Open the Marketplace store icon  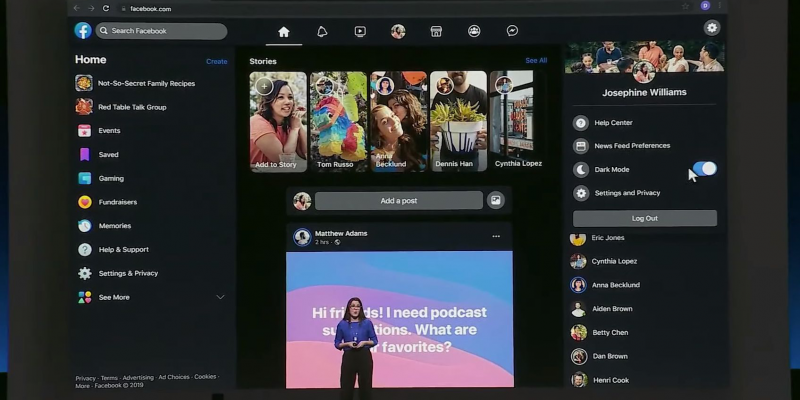click(436, 31)
